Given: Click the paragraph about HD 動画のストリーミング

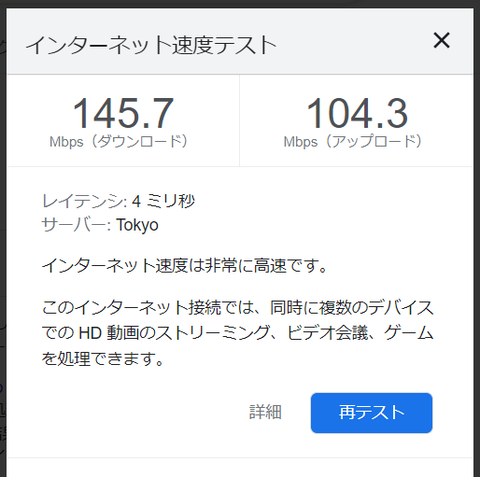Looking at the screenshot, I should pyautogui.click(x=237, y=333).
